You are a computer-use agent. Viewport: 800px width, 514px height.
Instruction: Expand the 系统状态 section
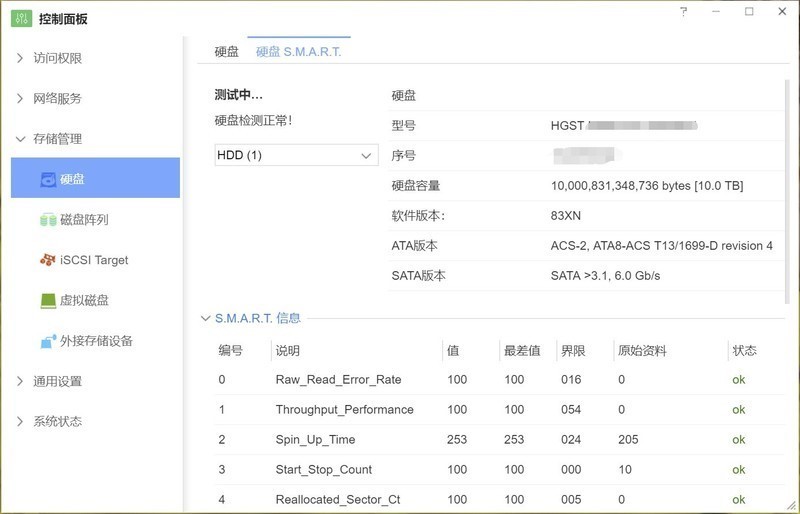coord(20,422)
